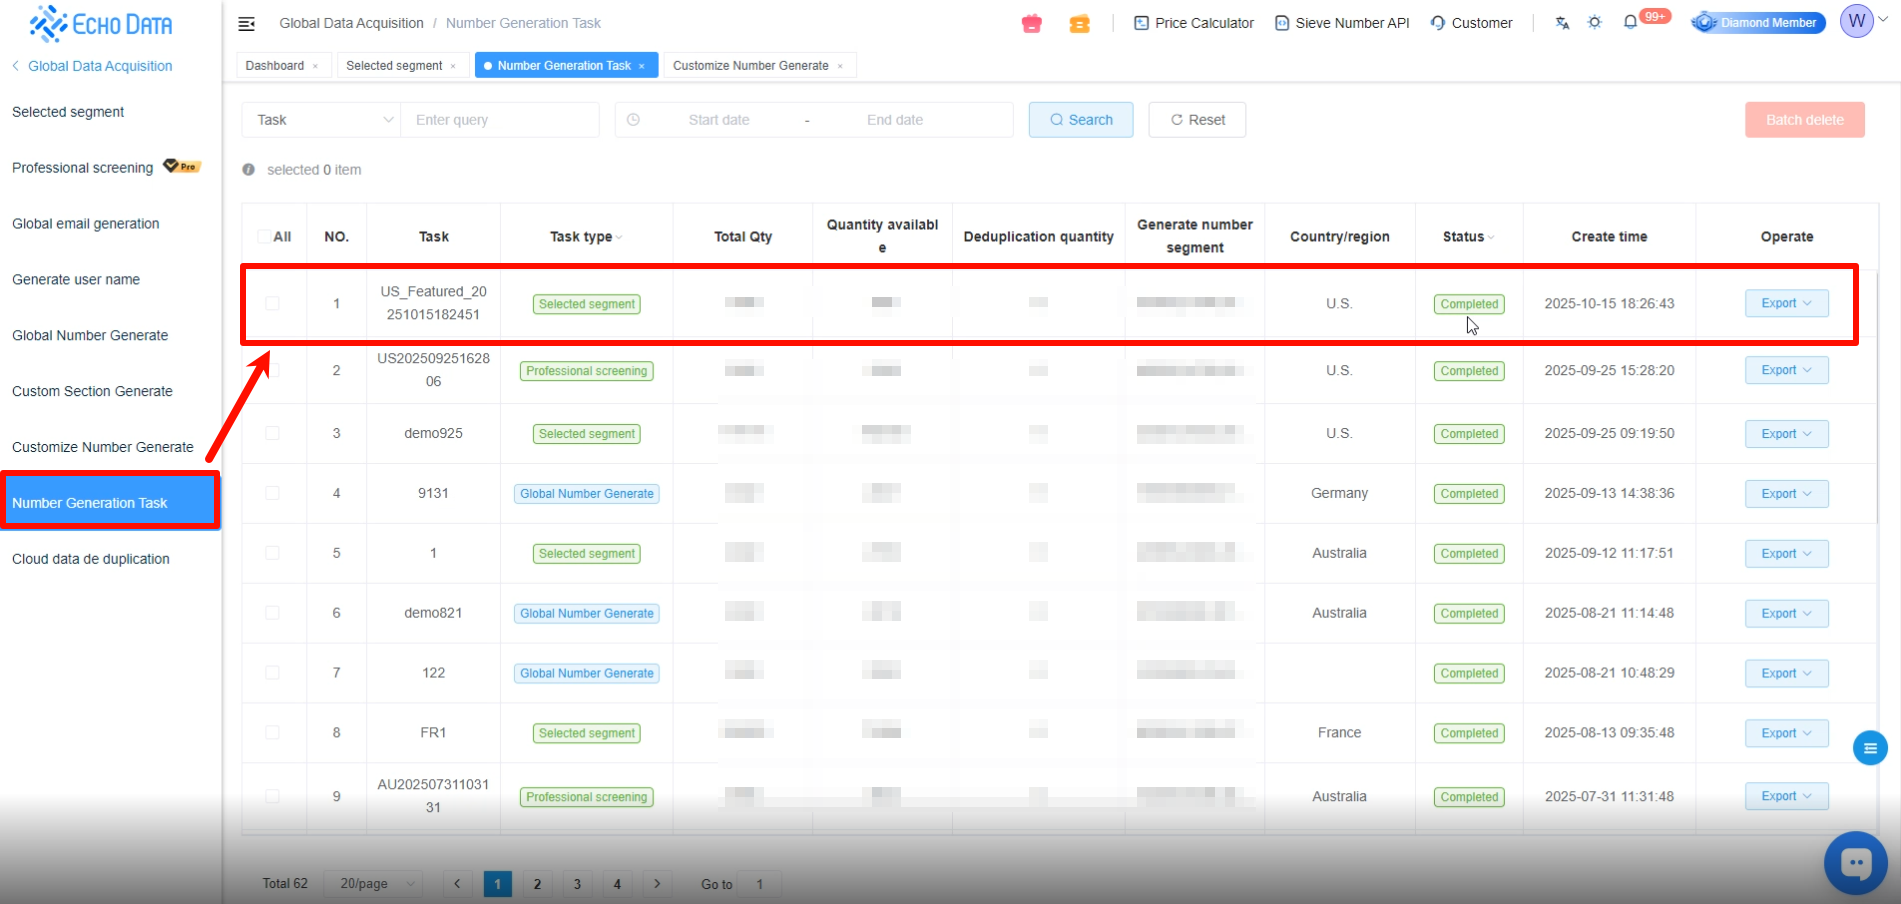This screenshot has width=1901, height=904.
Task: Click the Search button
Action: pos(1080,120)
